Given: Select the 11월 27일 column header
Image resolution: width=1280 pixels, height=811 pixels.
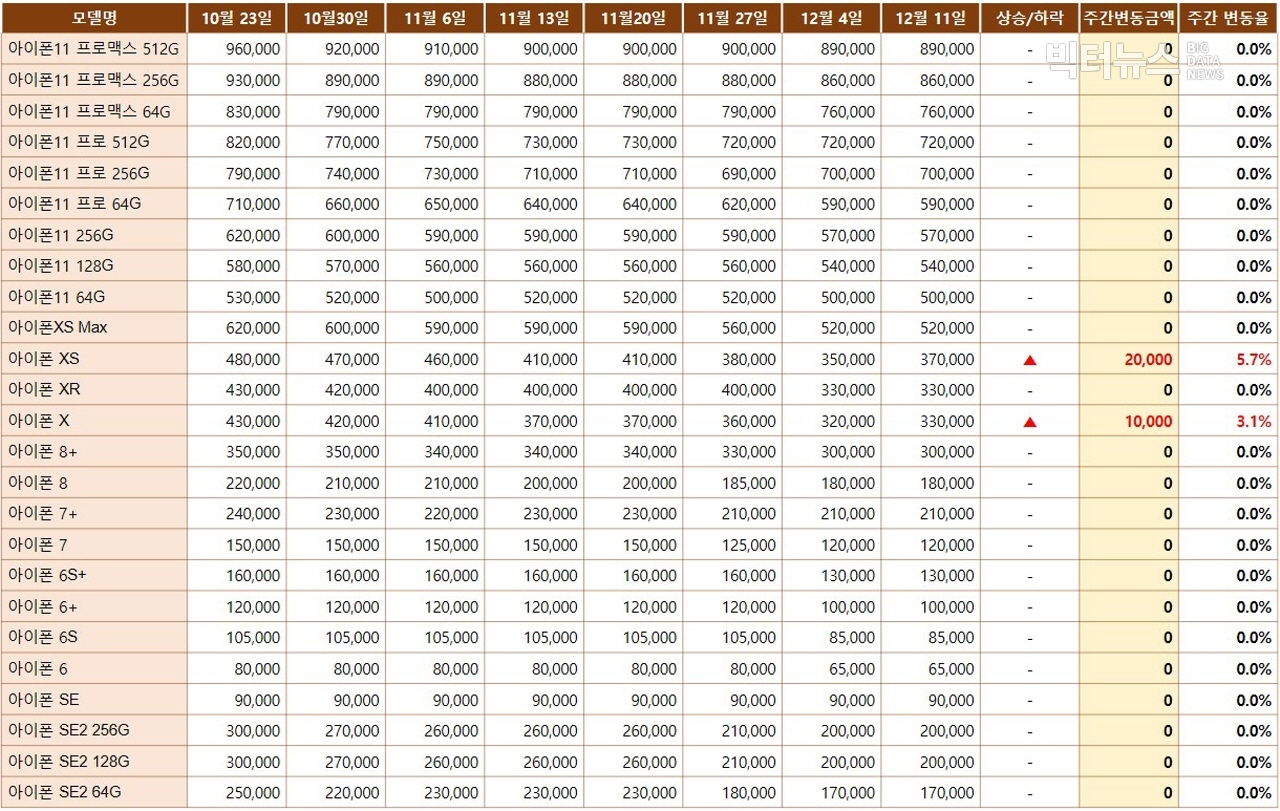Looking at the screenshot, I should pyautogui.click(x=732, y=18).
